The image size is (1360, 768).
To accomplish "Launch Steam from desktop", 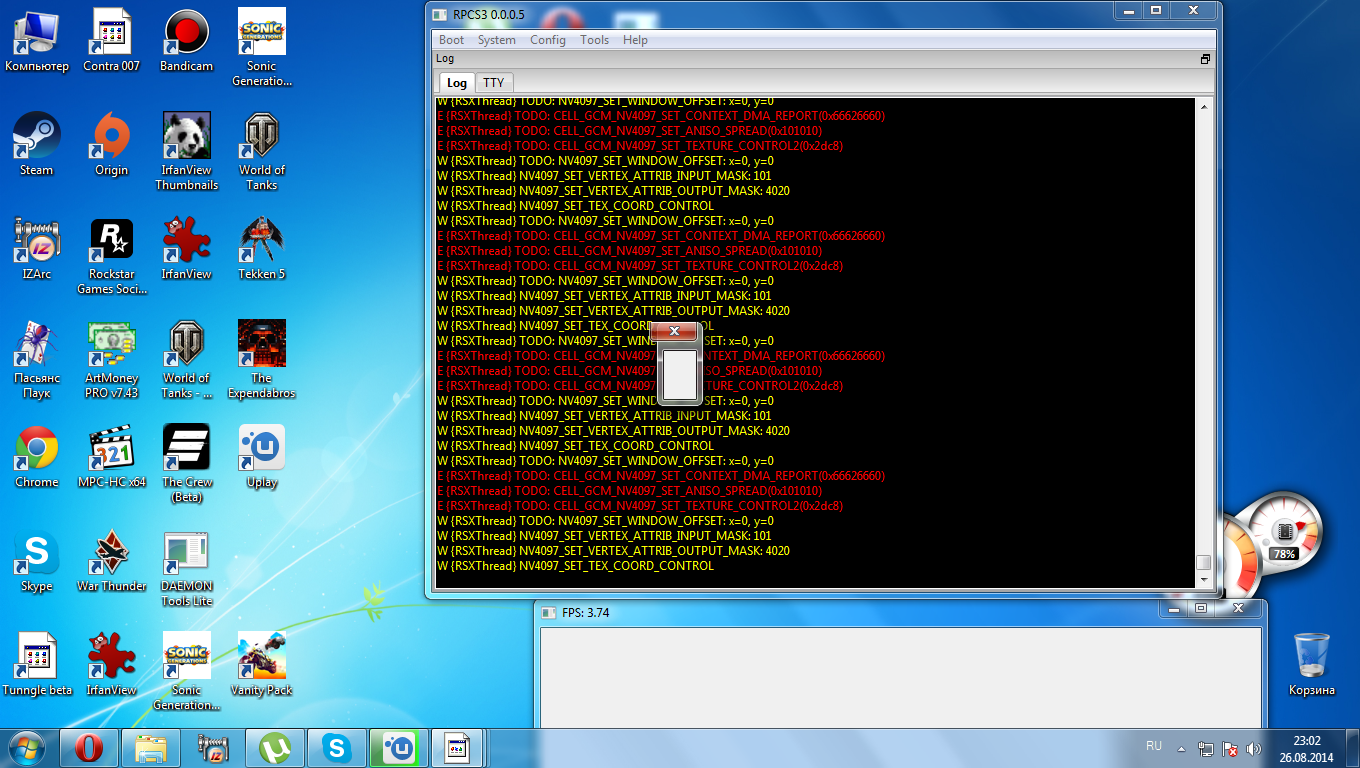I will tap(37, 140).
